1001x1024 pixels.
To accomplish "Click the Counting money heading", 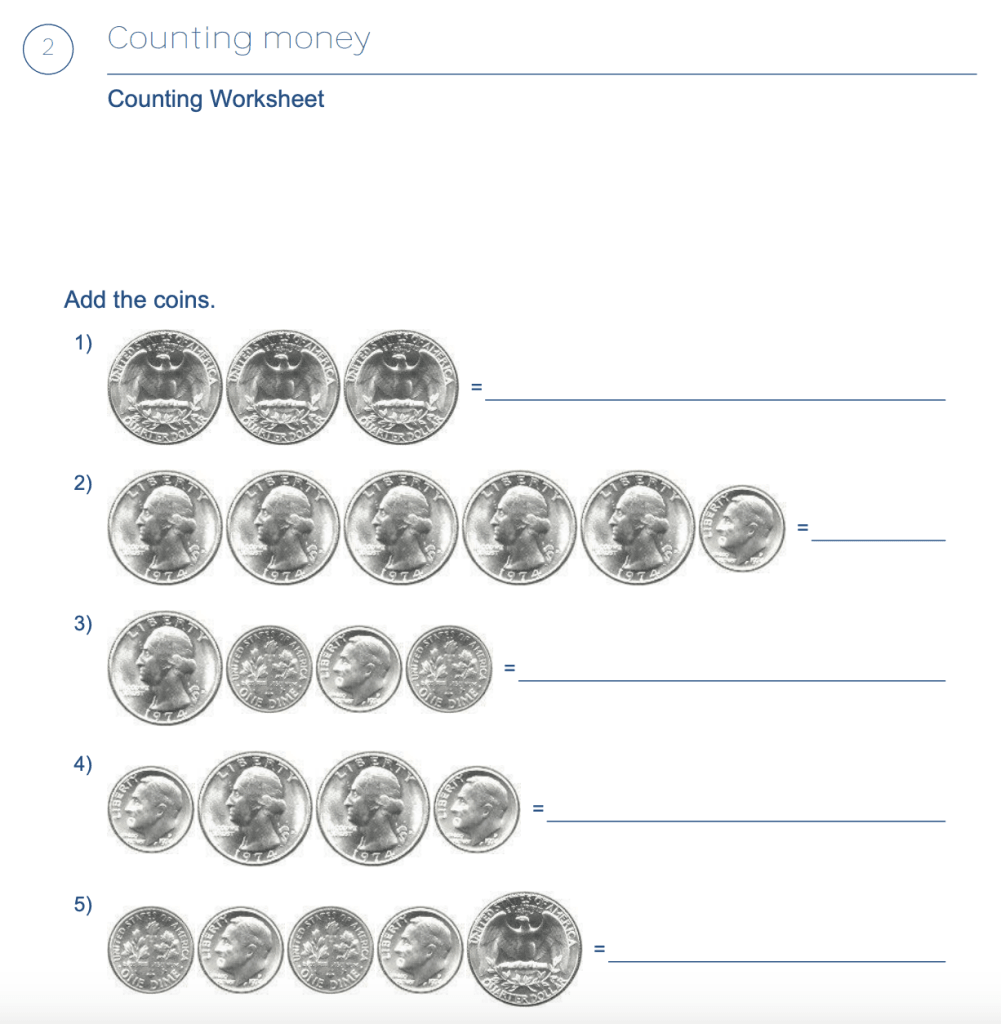I will (x=239, y=39).
